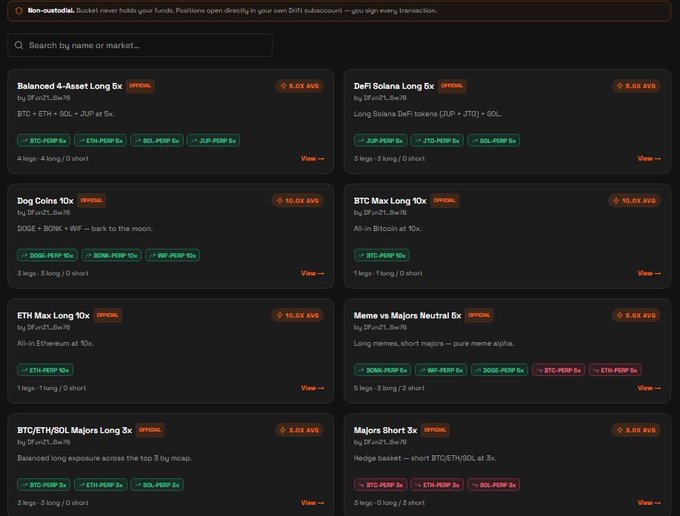
Task: Click the WIF-PERP 5x long chip
Action: (441, 370)
